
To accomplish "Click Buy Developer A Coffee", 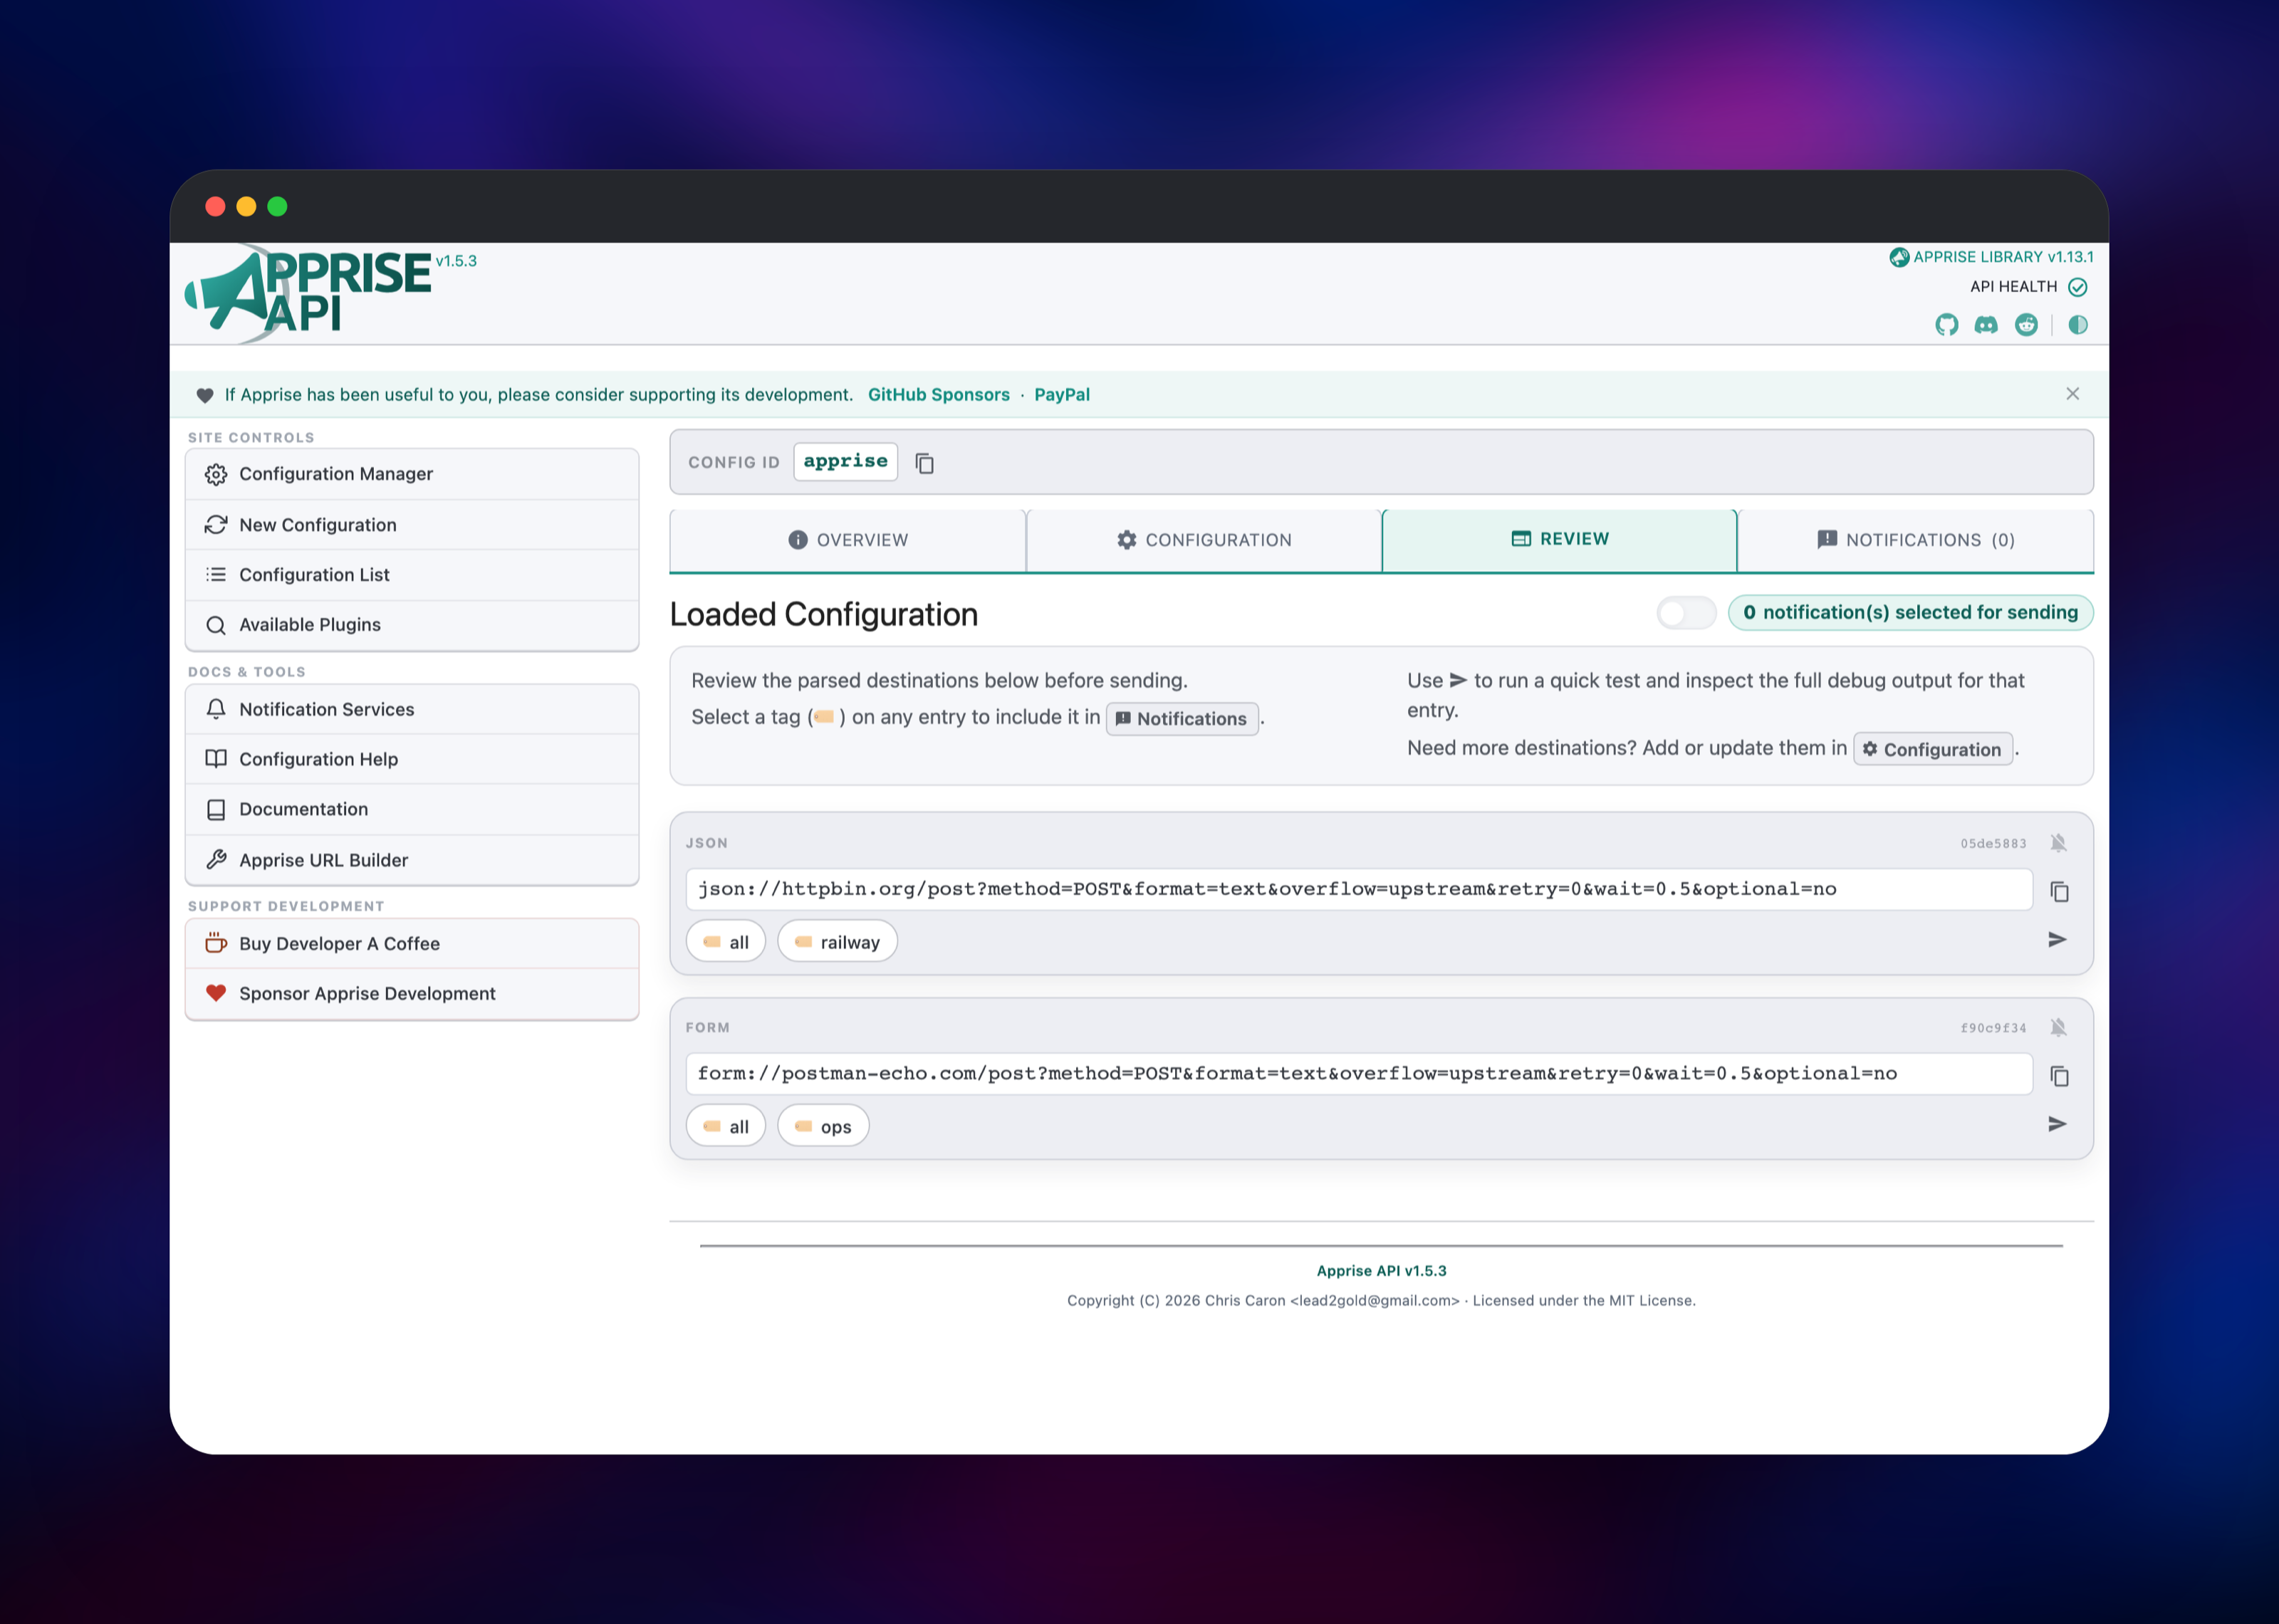I will (412, 944).
